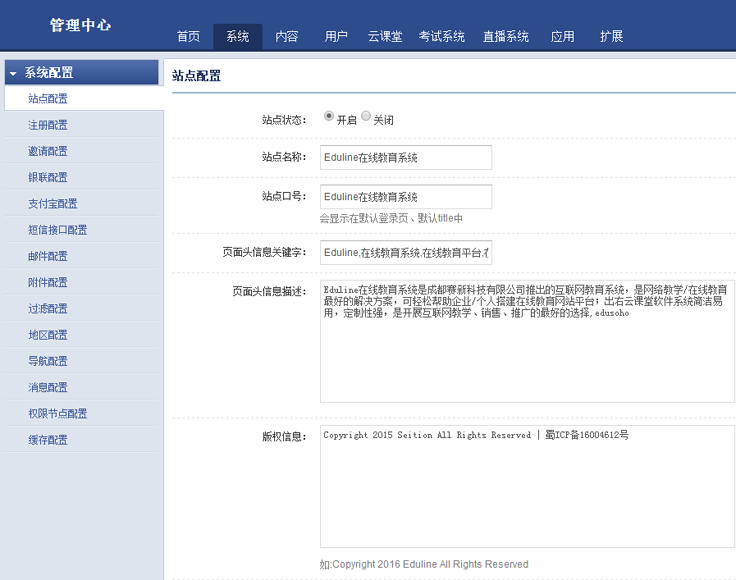Open 注册配置 in the sidebar

coord(48,125)
